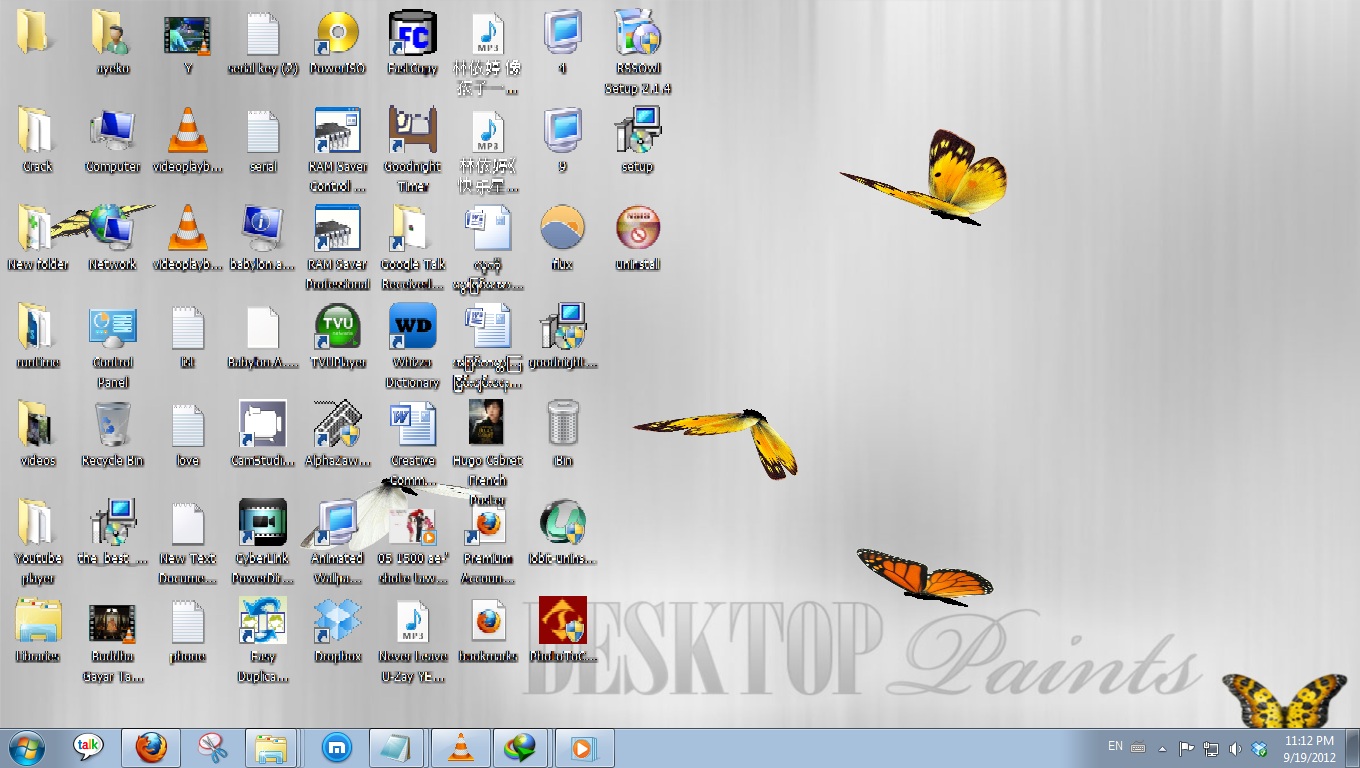Launch Firefox from the taskbar

[150, 747]
